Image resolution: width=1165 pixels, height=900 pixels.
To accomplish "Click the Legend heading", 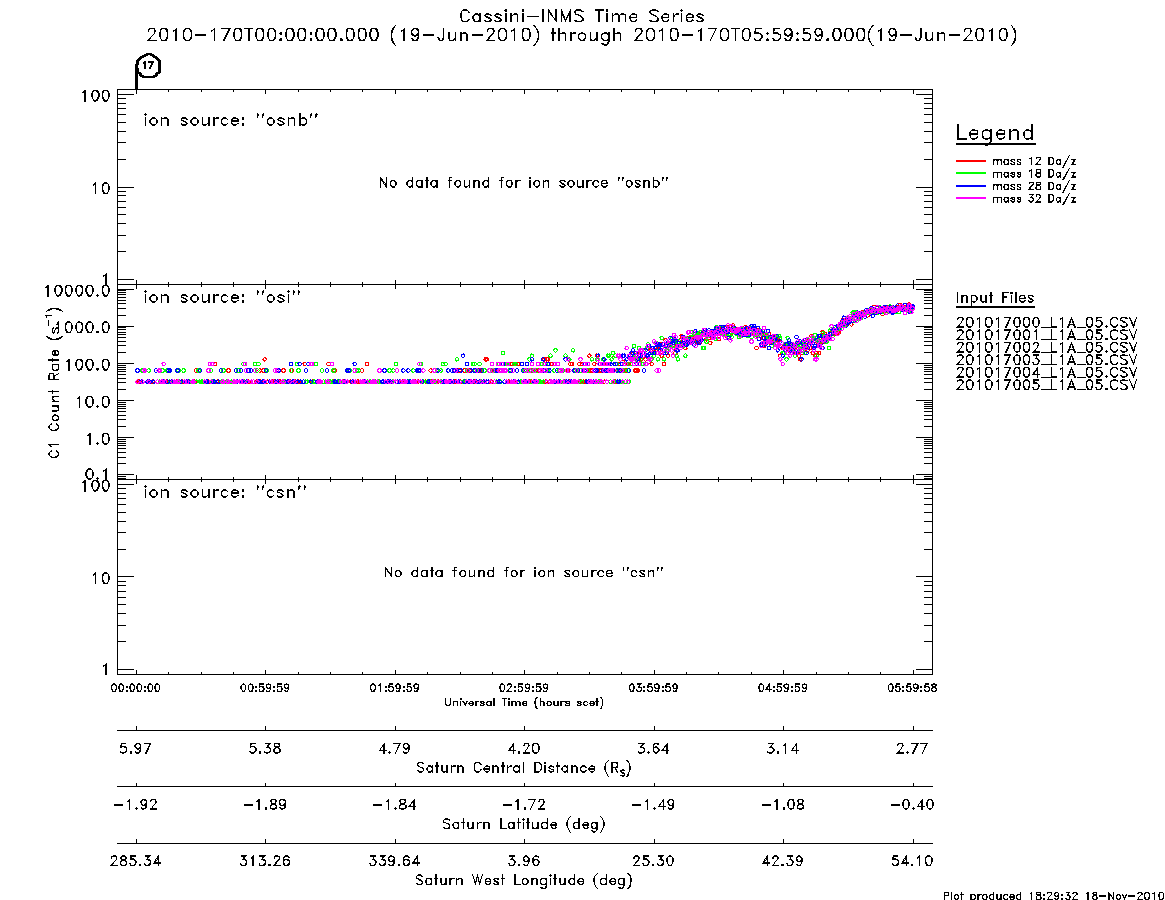I will (995, 133).
